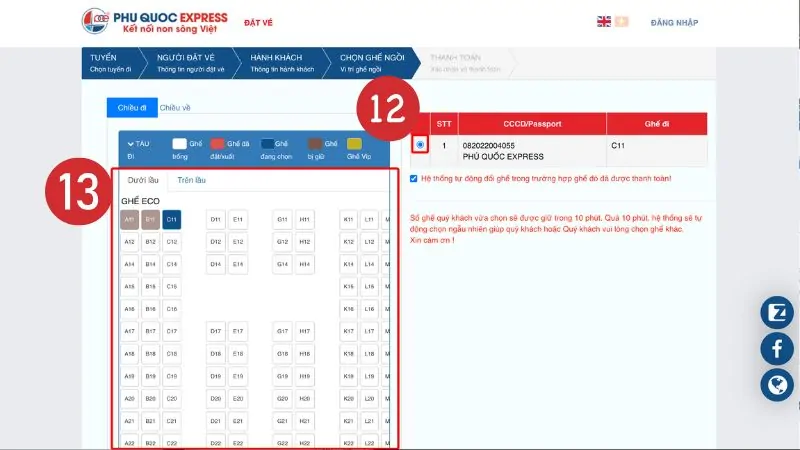Book seat E19
800x450 pixels.
238,376
